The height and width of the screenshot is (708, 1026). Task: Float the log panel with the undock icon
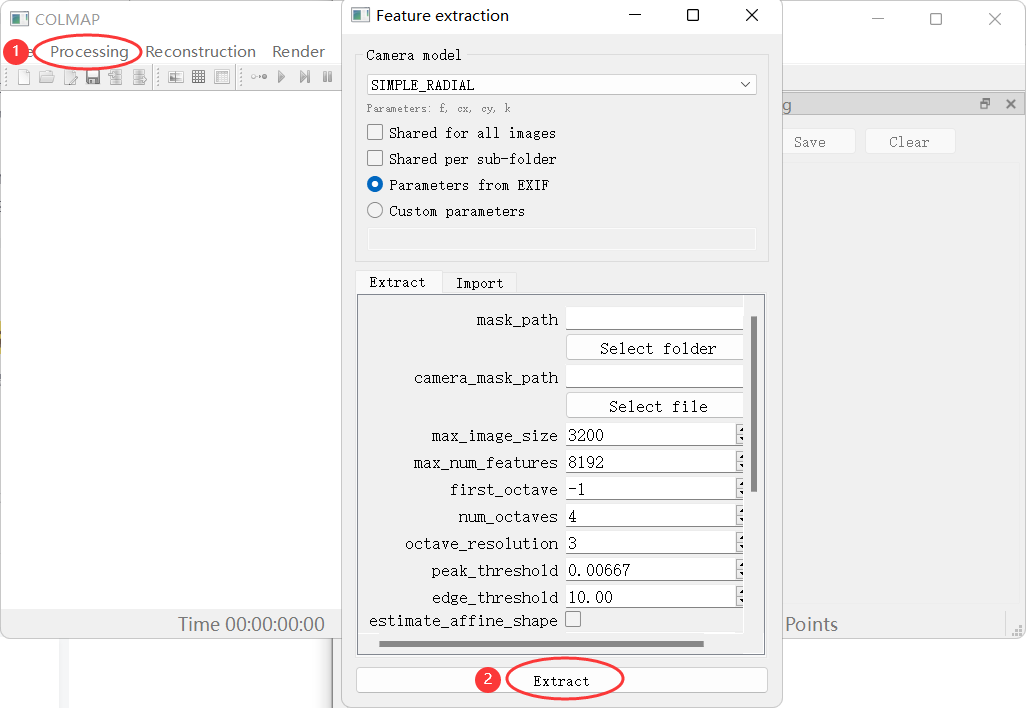tap(985, 104)
